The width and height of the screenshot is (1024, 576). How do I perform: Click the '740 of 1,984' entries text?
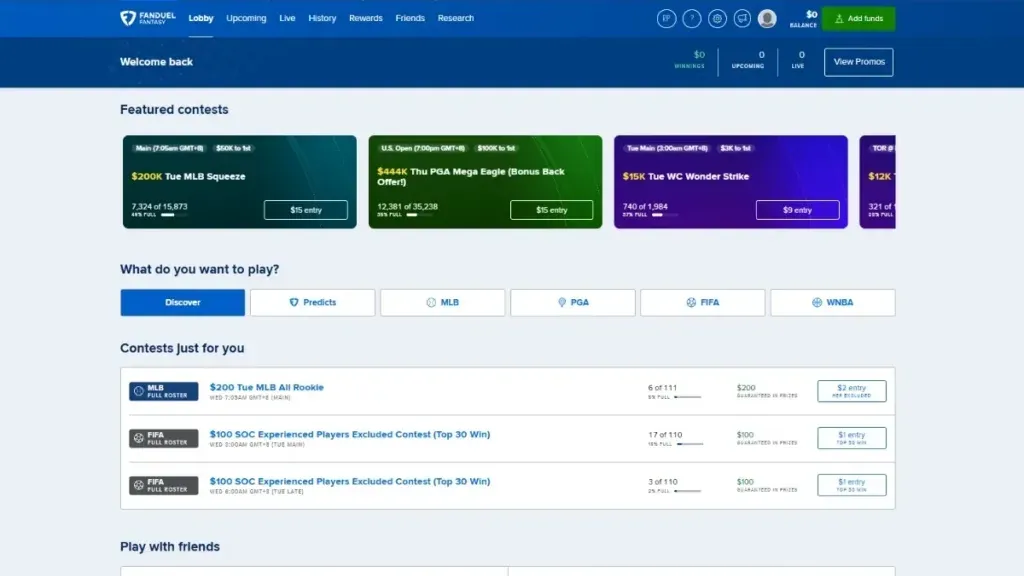645,206
